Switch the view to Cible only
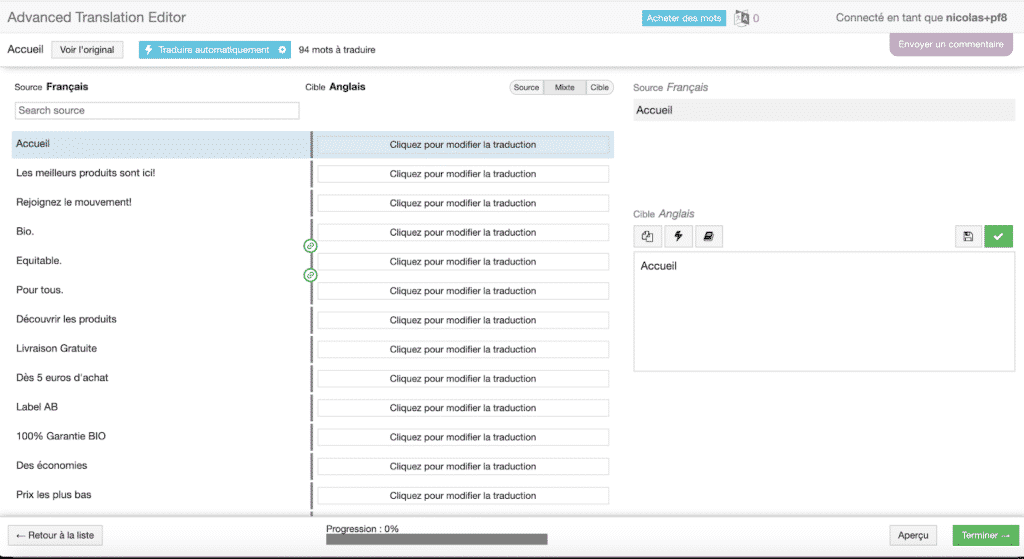 (x=599, y=88)
